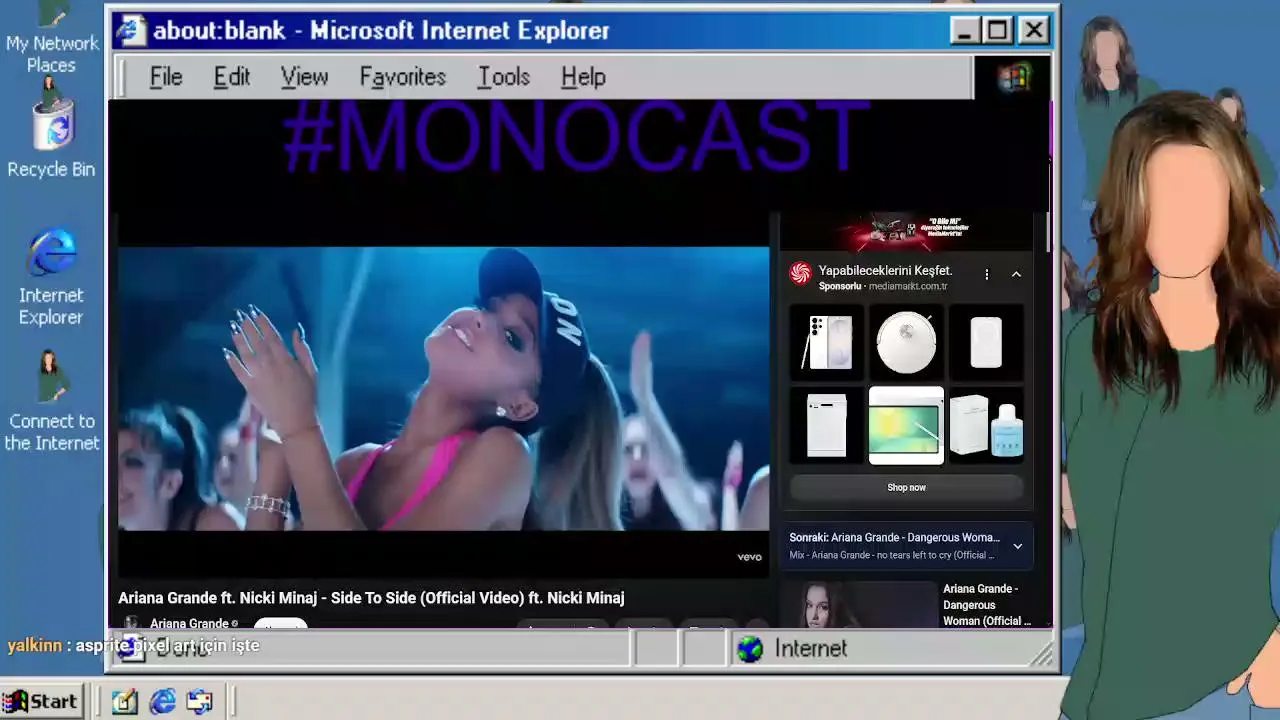Open the Connect to the Internet shortcut
This screenshot has width=1280, height=720.
[x=51, y=402]
